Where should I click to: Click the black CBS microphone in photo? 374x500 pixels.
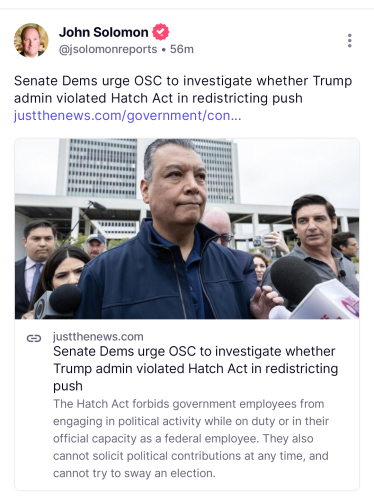pos(58,300)
